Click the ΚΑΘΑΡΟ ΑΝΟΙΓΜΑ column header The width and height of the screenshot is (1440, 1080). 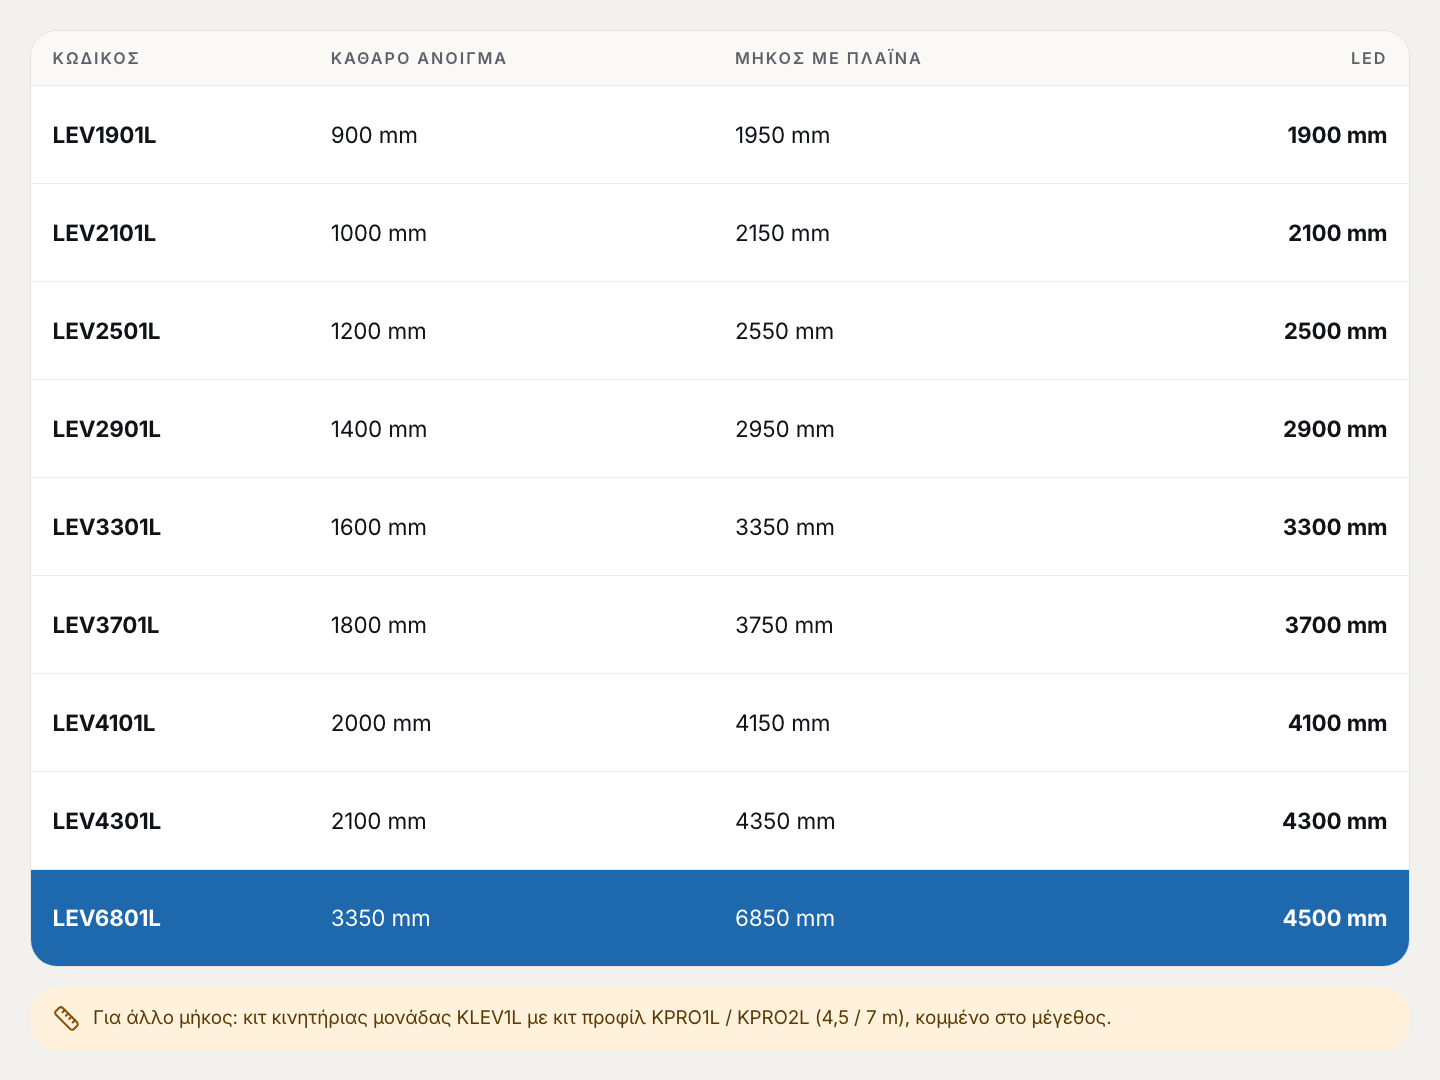pyautogui.click(x=419, y=58)
